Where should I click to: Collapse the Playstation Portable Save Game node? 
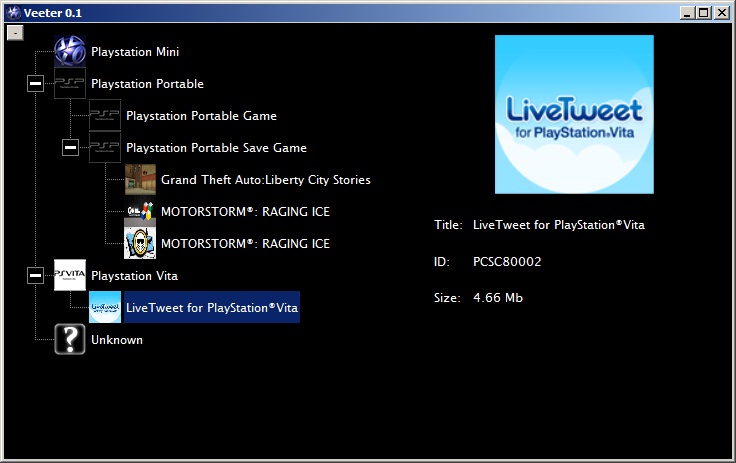pos(70,147)
